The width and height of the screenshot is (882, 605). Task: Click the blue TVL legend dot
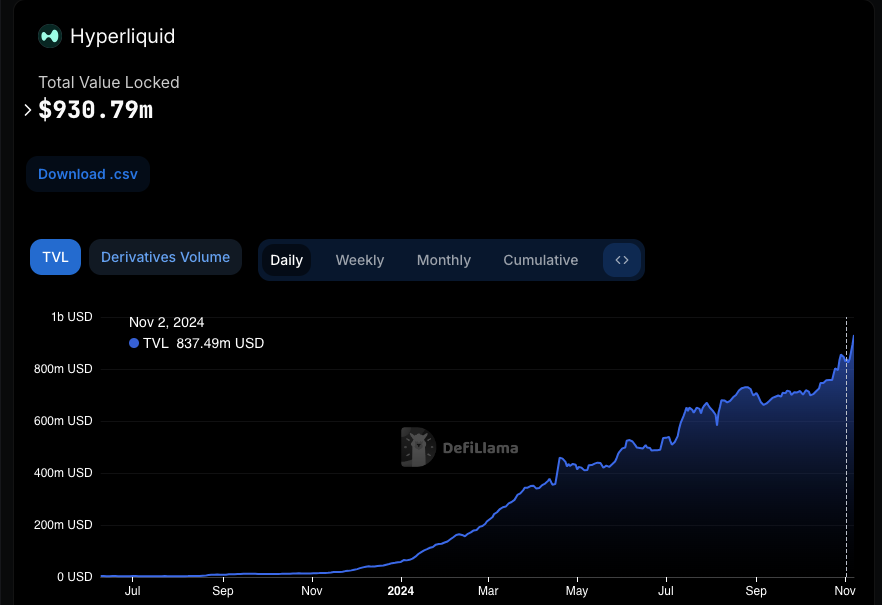tap(134, 343)
